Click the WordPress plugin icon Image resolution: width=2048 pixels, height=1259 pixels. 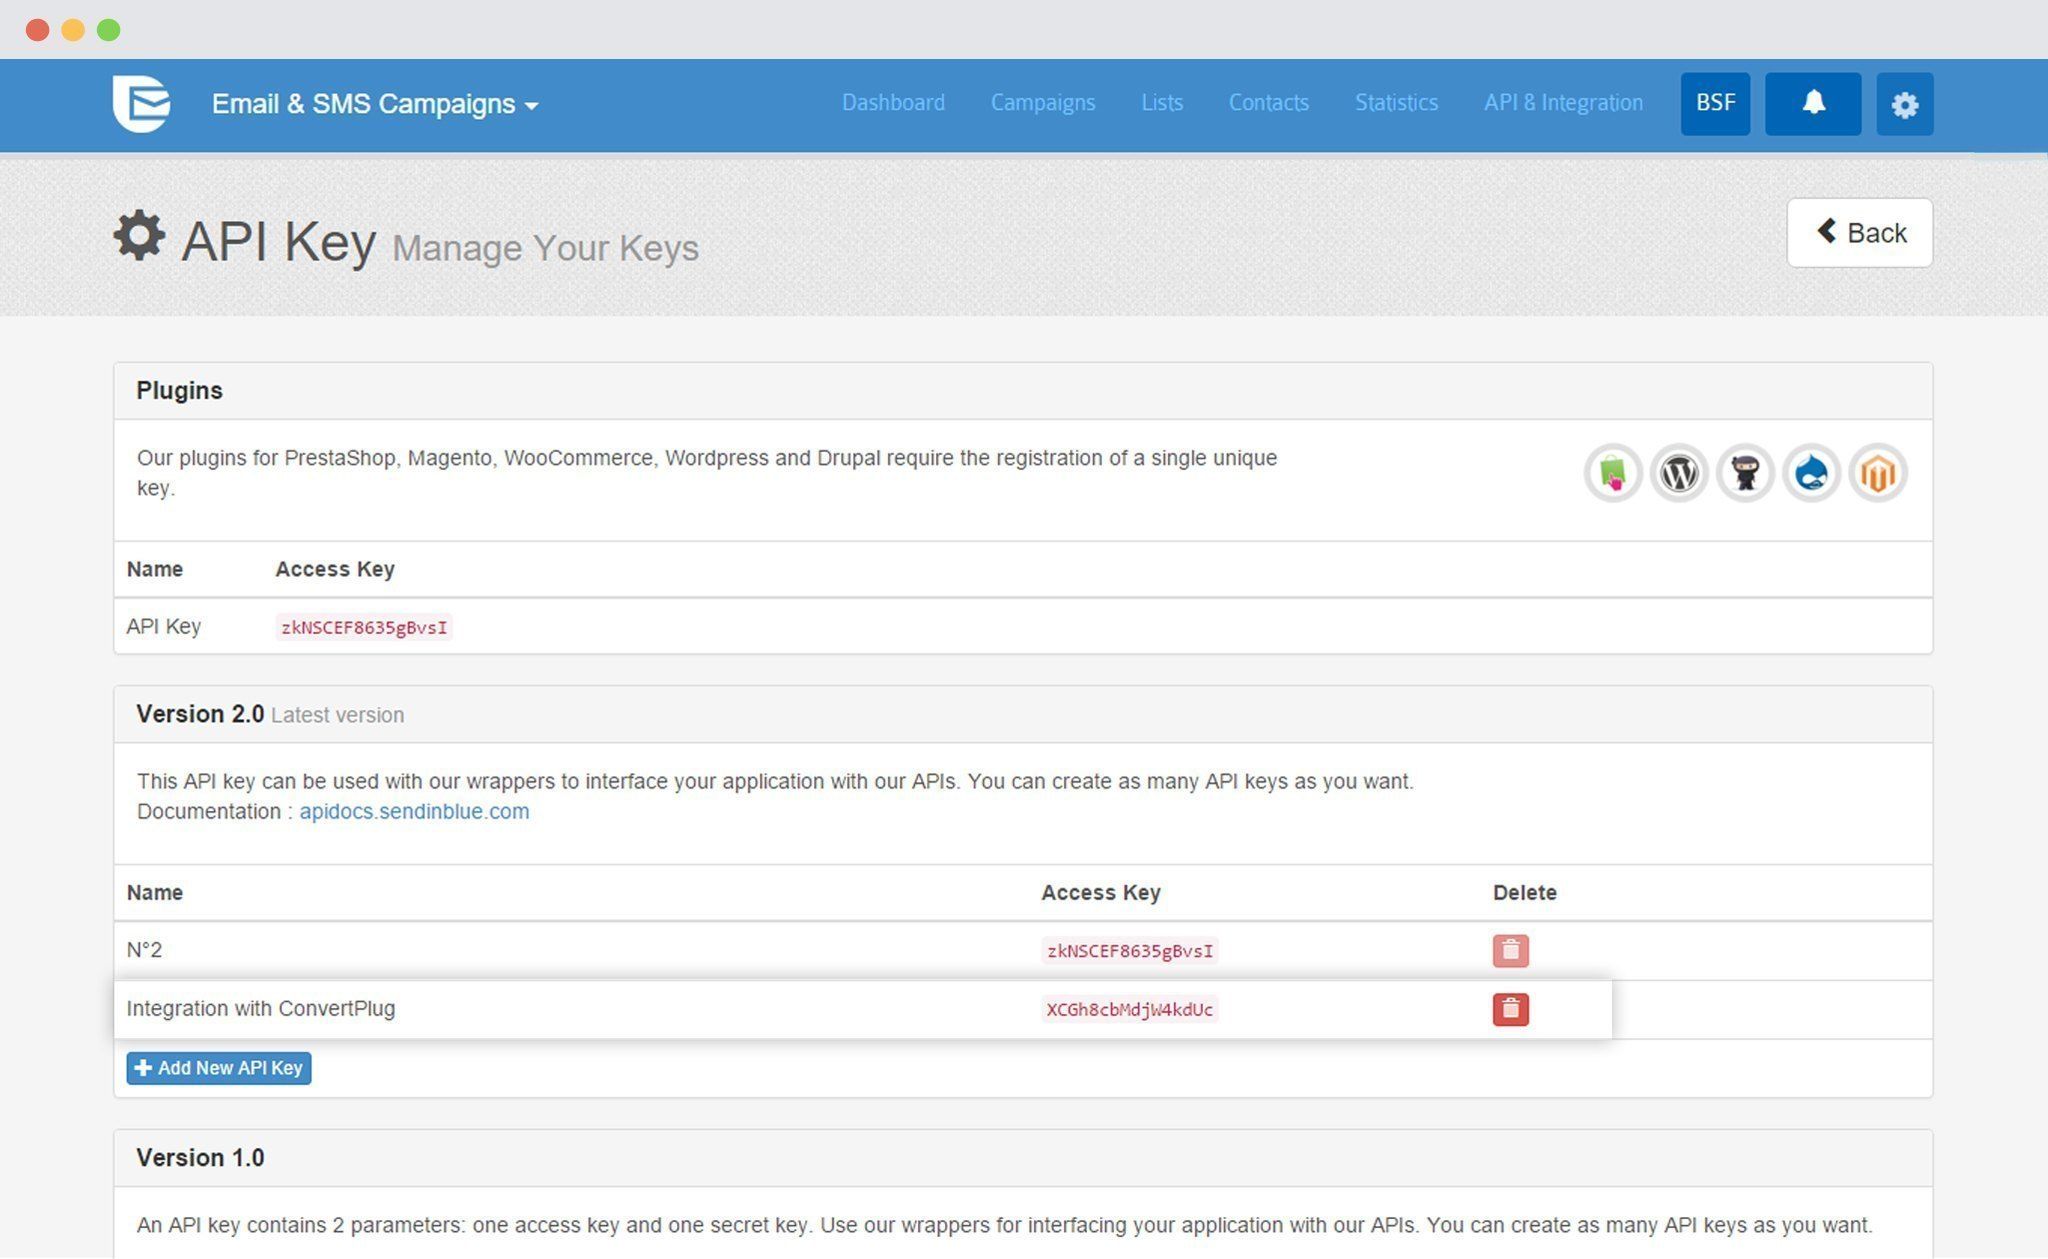pos(1679,473)
